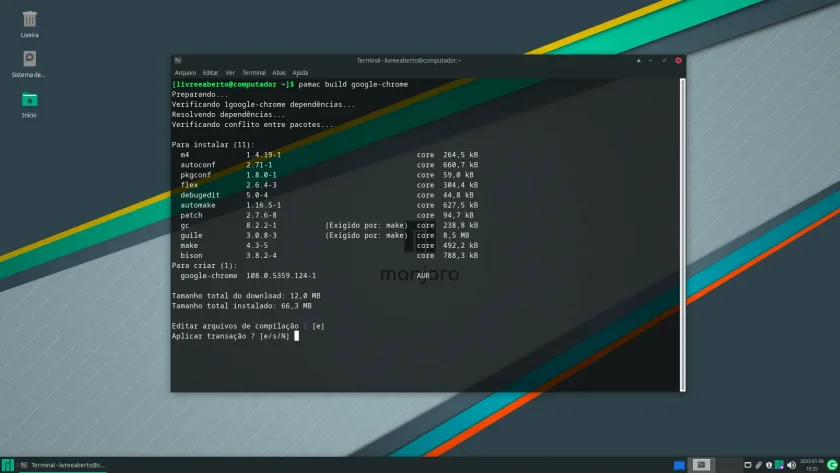Image resolution: width=840 pixels, height=473 pixels.
Task: Open the security shield tray icon
Action: tap(769, 465)
